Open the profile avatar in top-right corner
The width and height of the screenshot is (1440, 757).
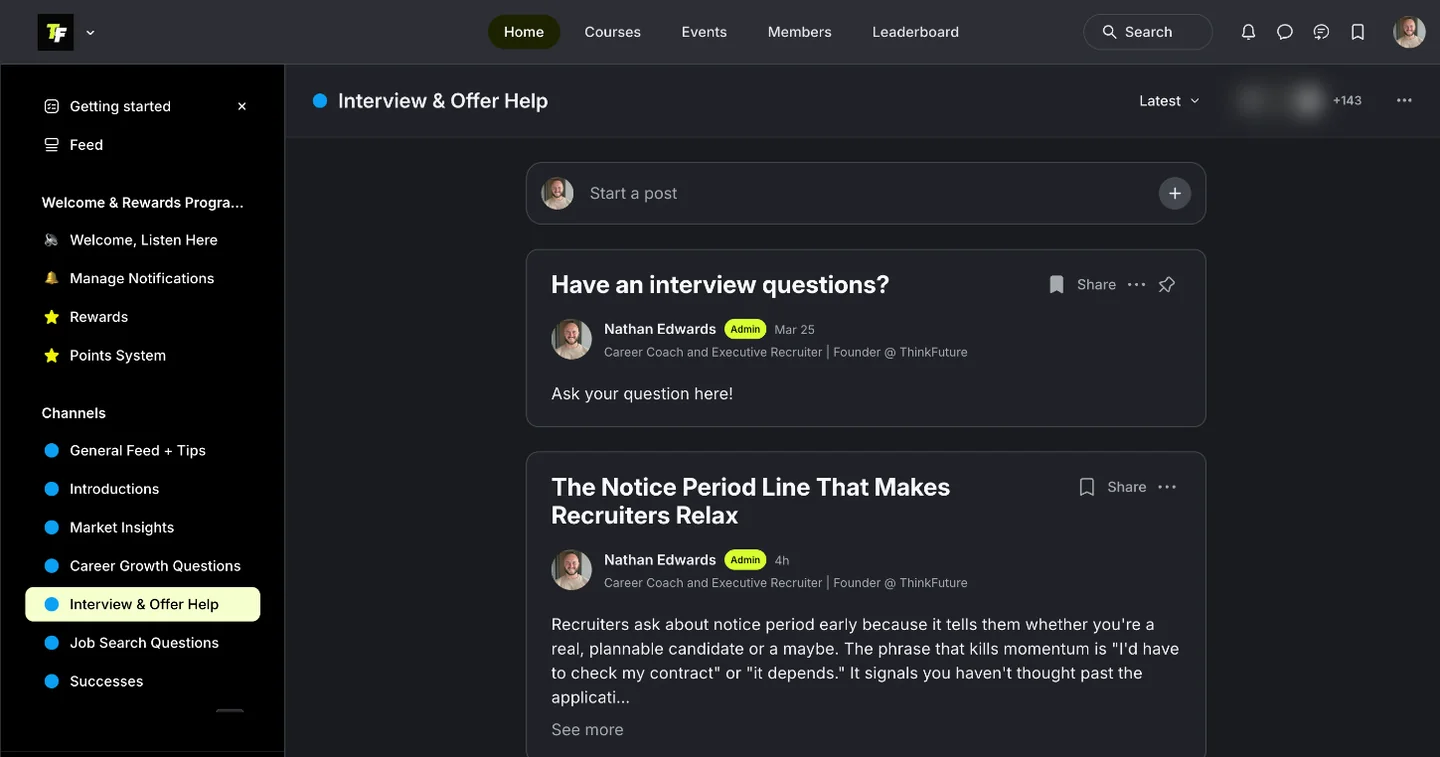tap(1409, 32)
